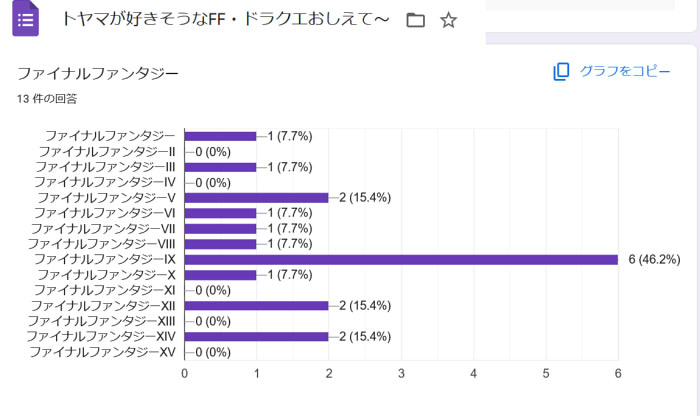Click the copy chart icon
This screenshot has height=416, width=700.
[561, 71]
